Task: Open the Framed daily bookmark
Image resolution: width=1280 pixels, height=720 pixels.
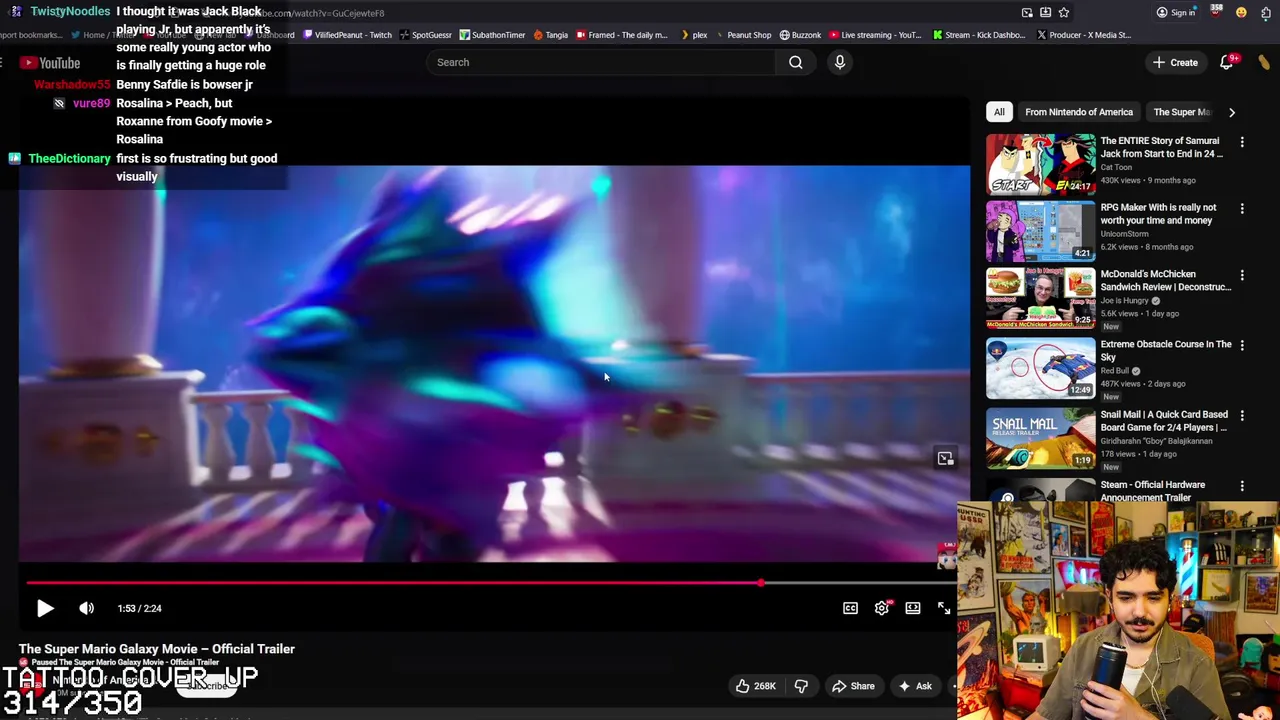Action: [x=621, y=35]
